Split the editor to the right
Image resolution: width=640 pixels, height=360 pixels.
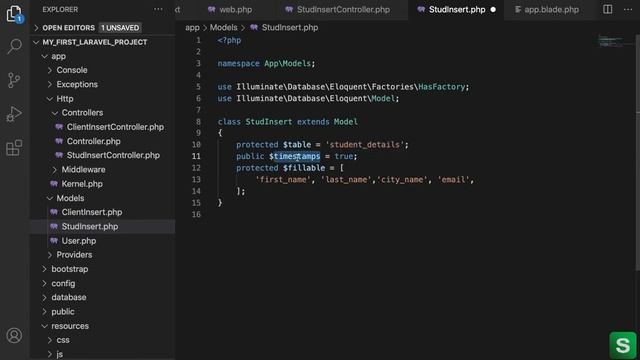(607, 9)
